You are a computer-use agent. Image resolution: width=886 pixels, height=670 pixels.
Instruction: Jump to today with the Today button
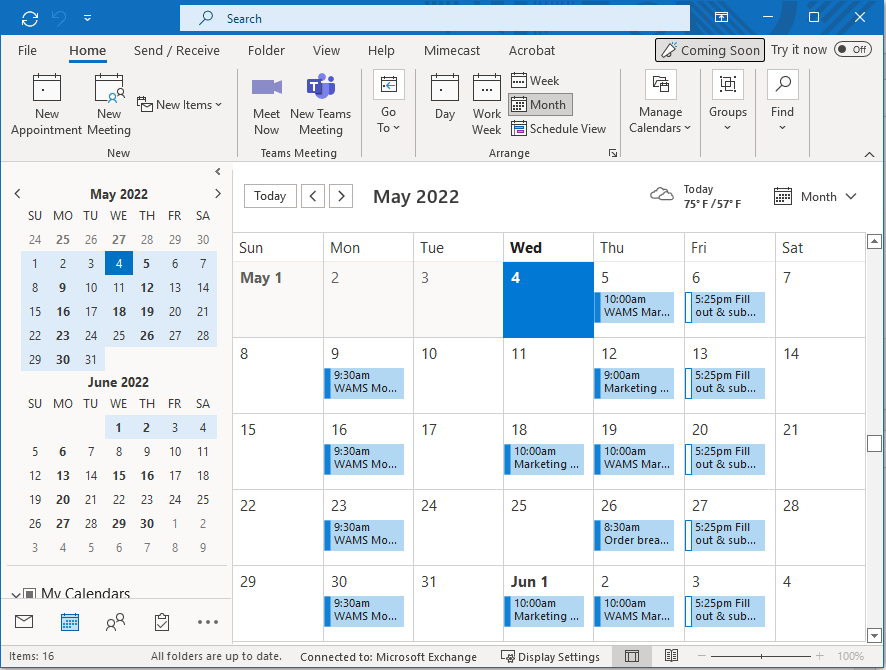(269, 196)
